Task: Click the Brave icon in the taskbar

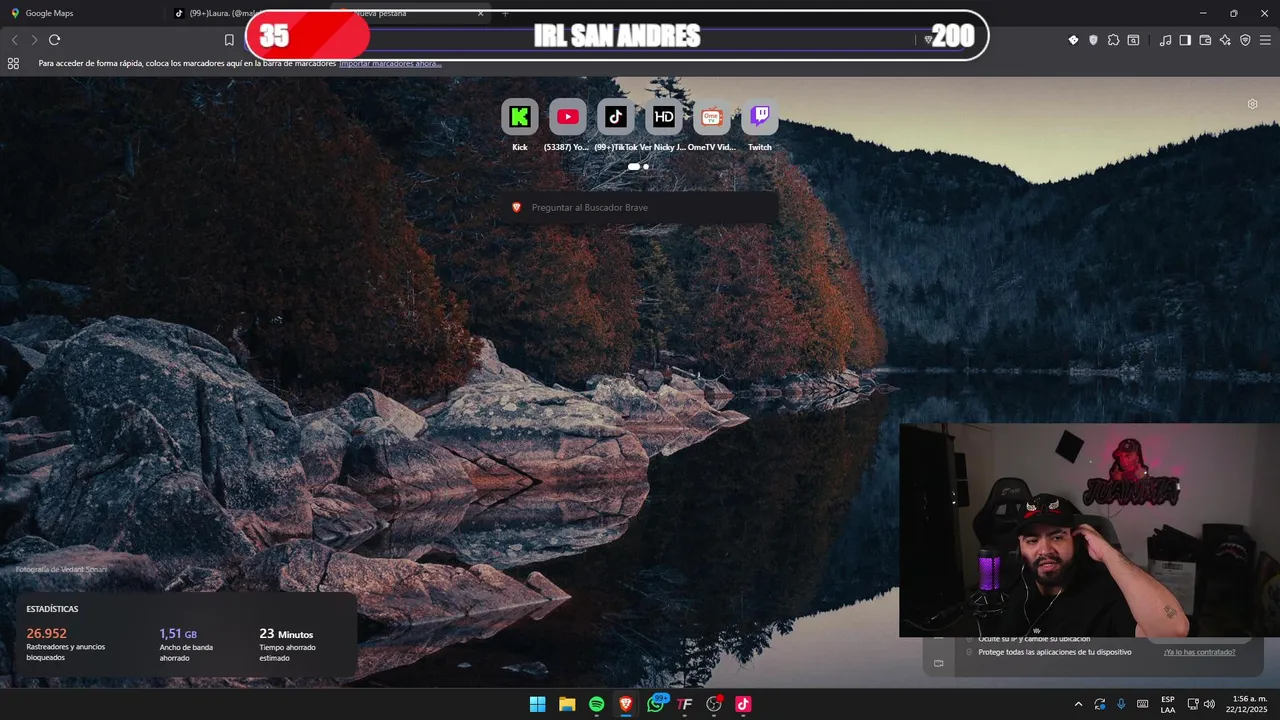Action: [626, 704]
